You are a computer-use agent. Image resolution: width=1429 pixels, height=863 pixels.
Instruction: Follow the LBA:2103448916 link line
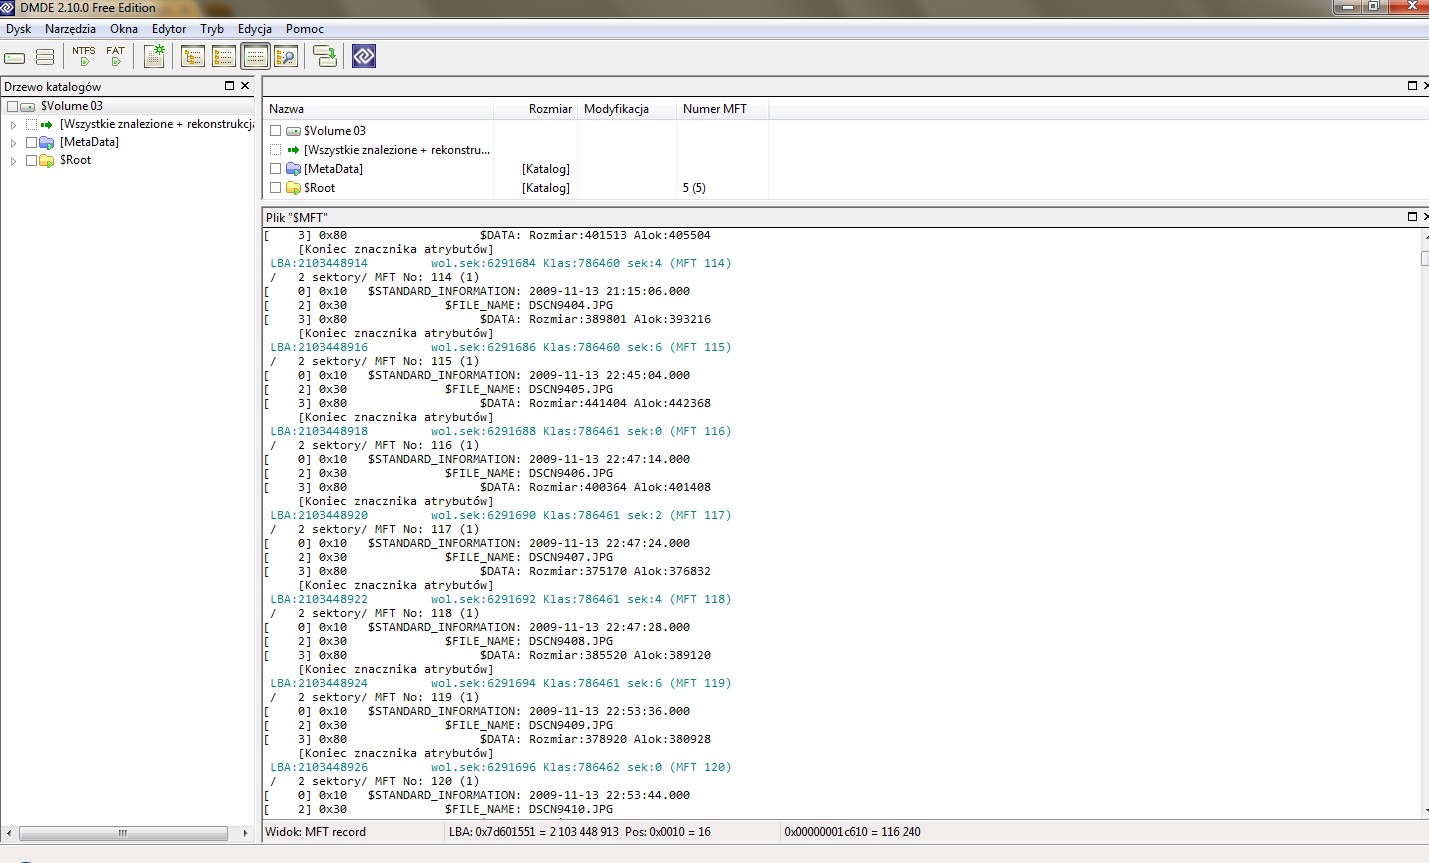501,347
